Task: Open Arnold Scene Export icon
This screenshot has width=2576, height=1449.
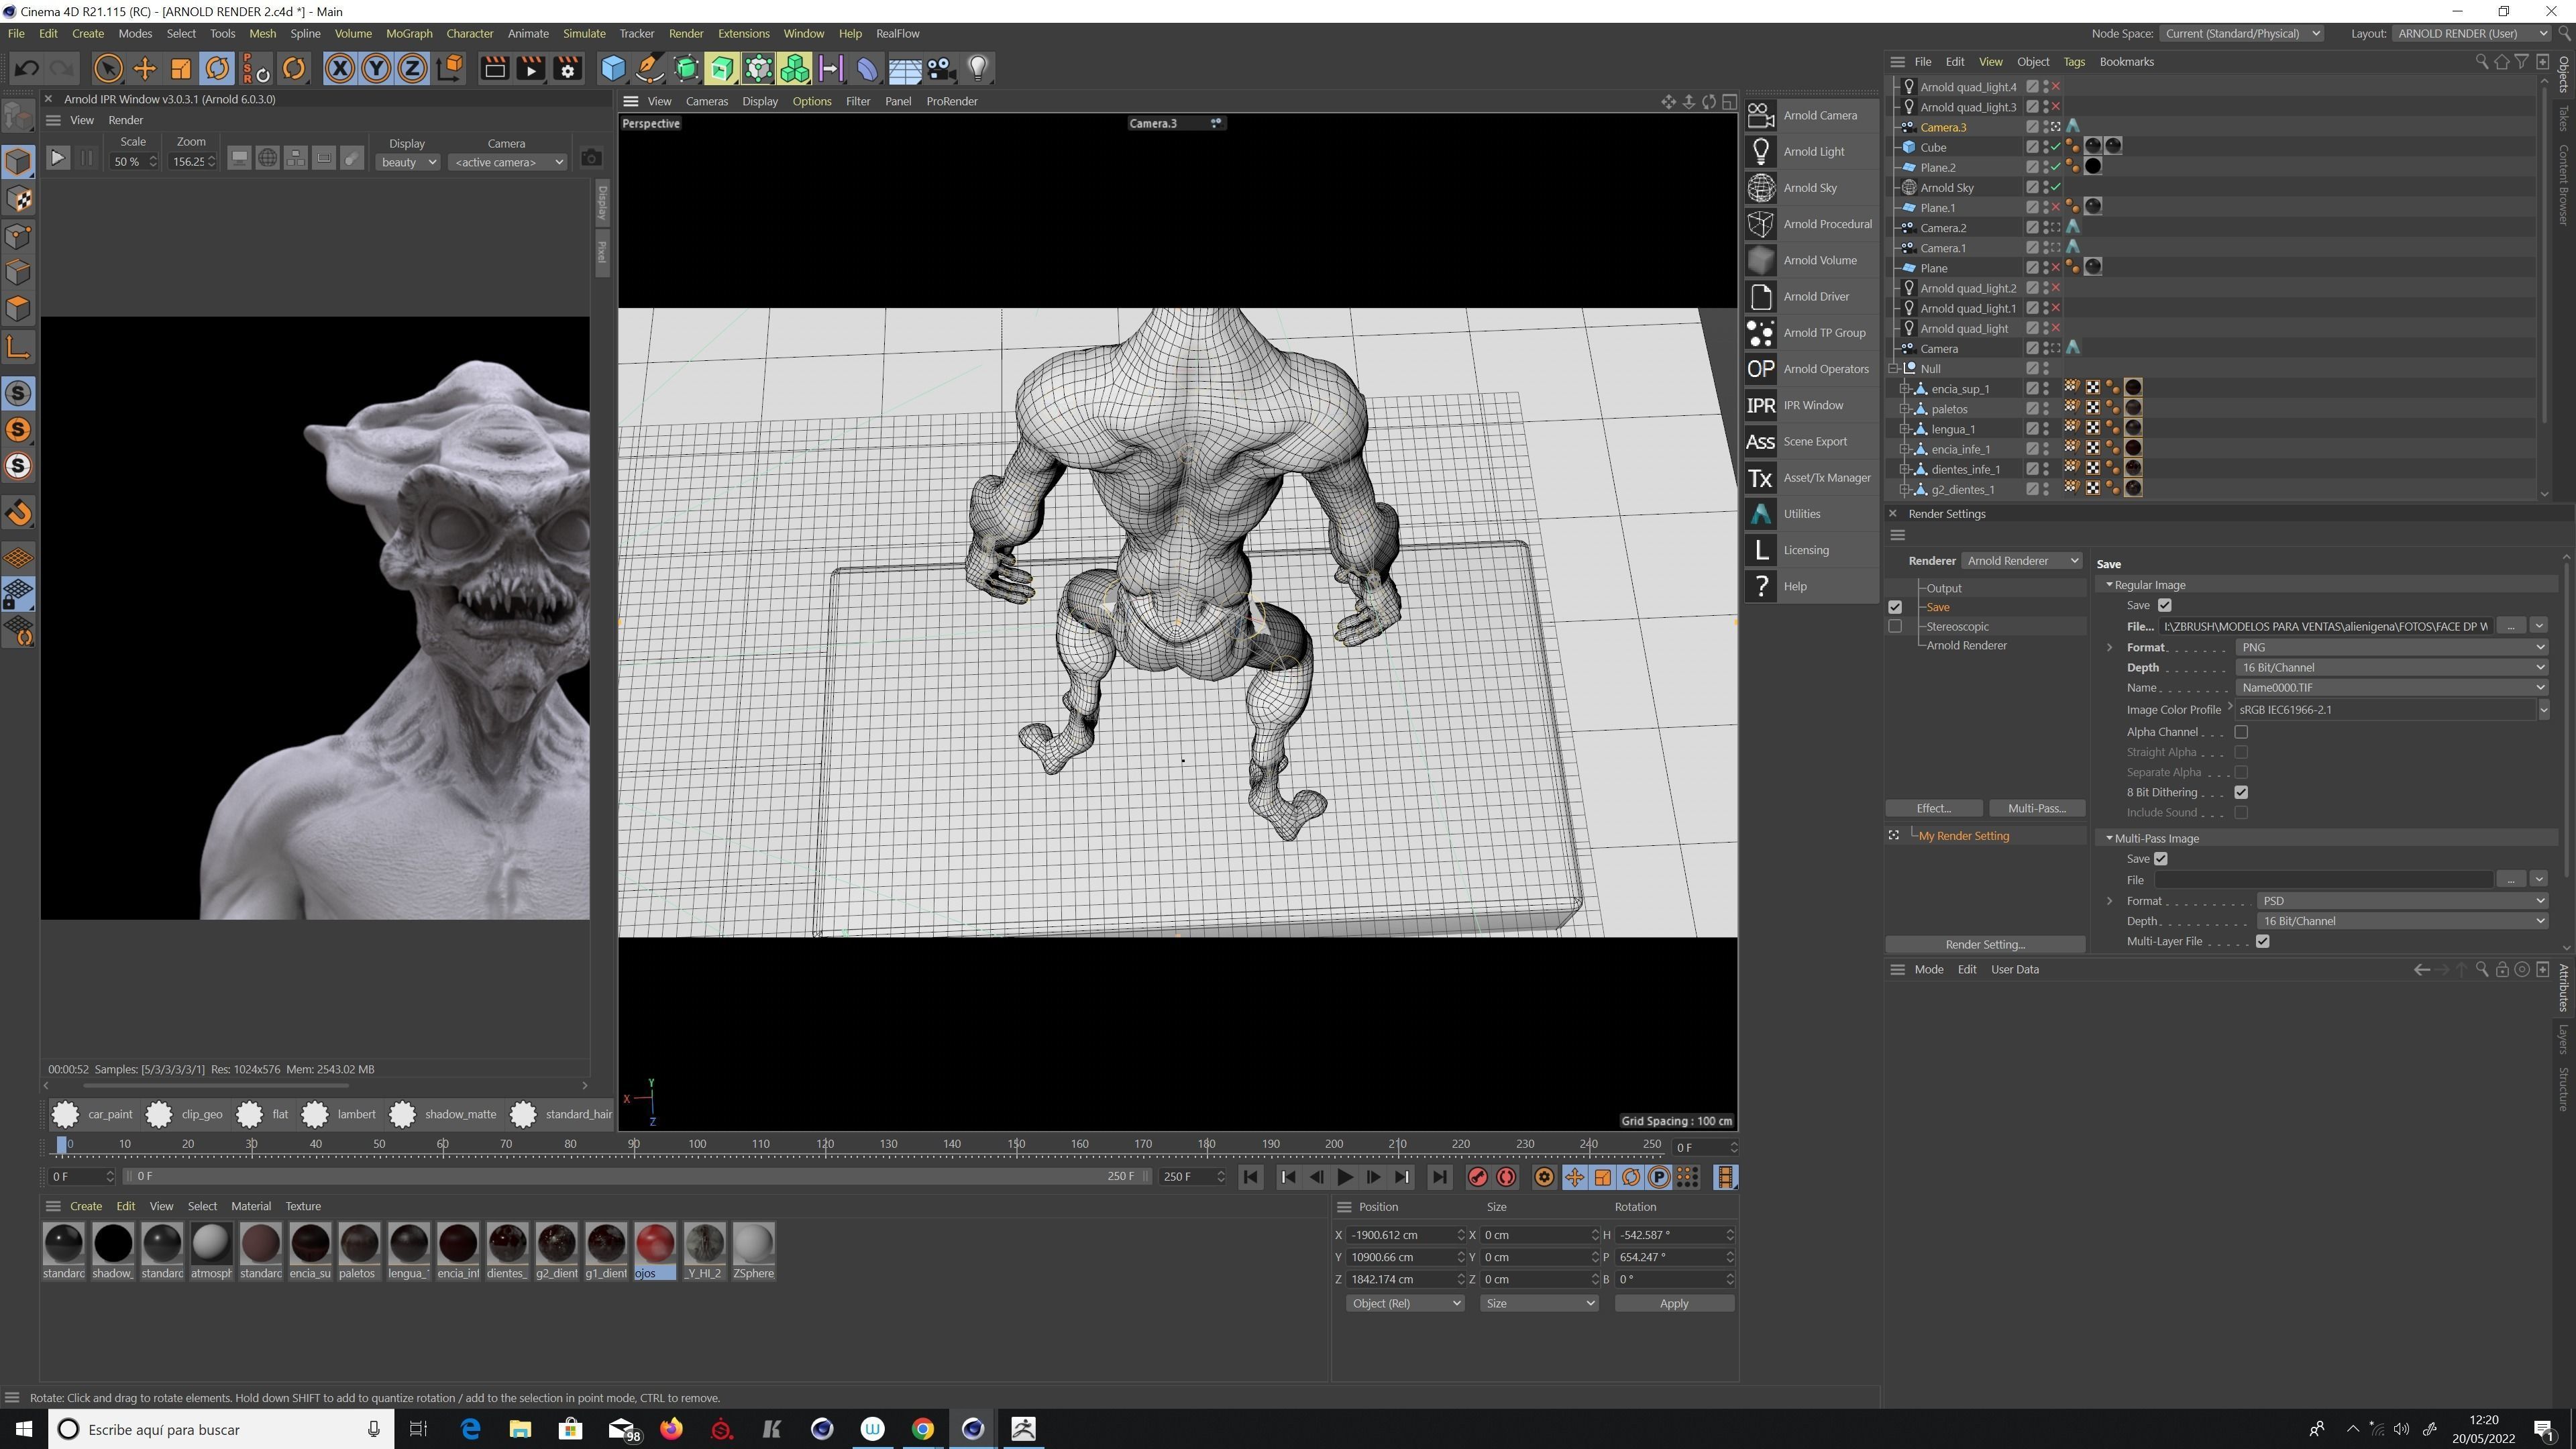Action: (x=1760, y=442)
